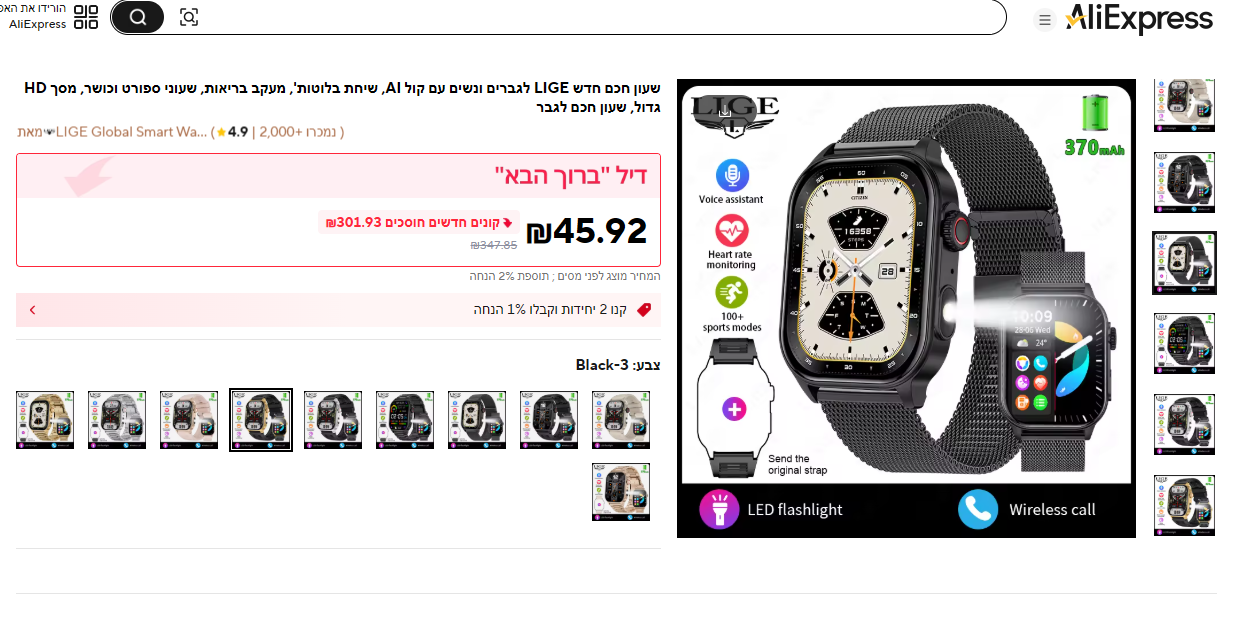Open the QR code app download icon
The image size is (1242, 629).
86,17
